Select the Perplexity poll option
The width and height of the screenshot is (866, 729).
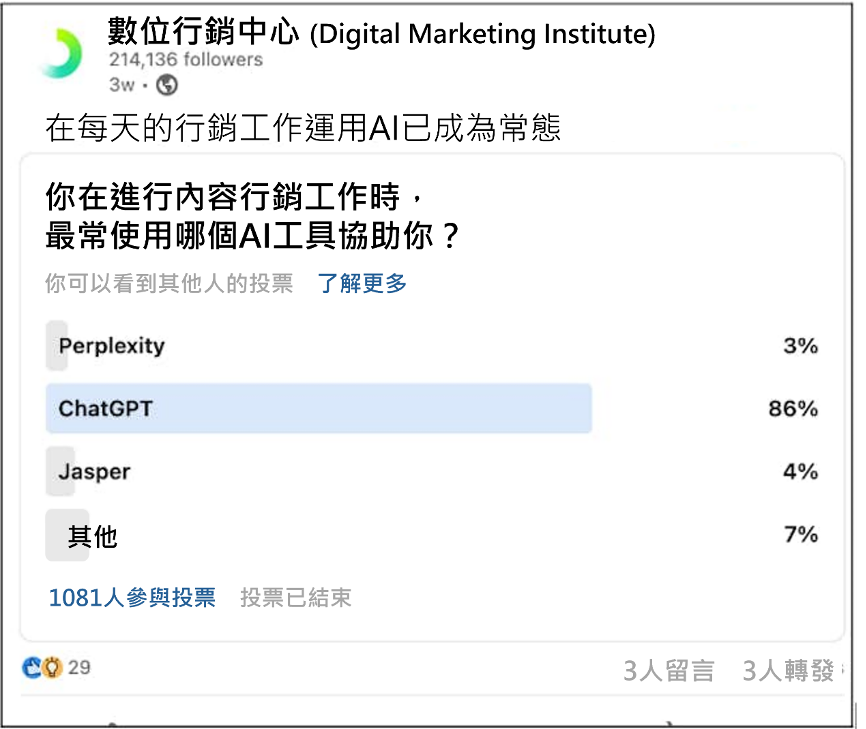tap(111, 346)
